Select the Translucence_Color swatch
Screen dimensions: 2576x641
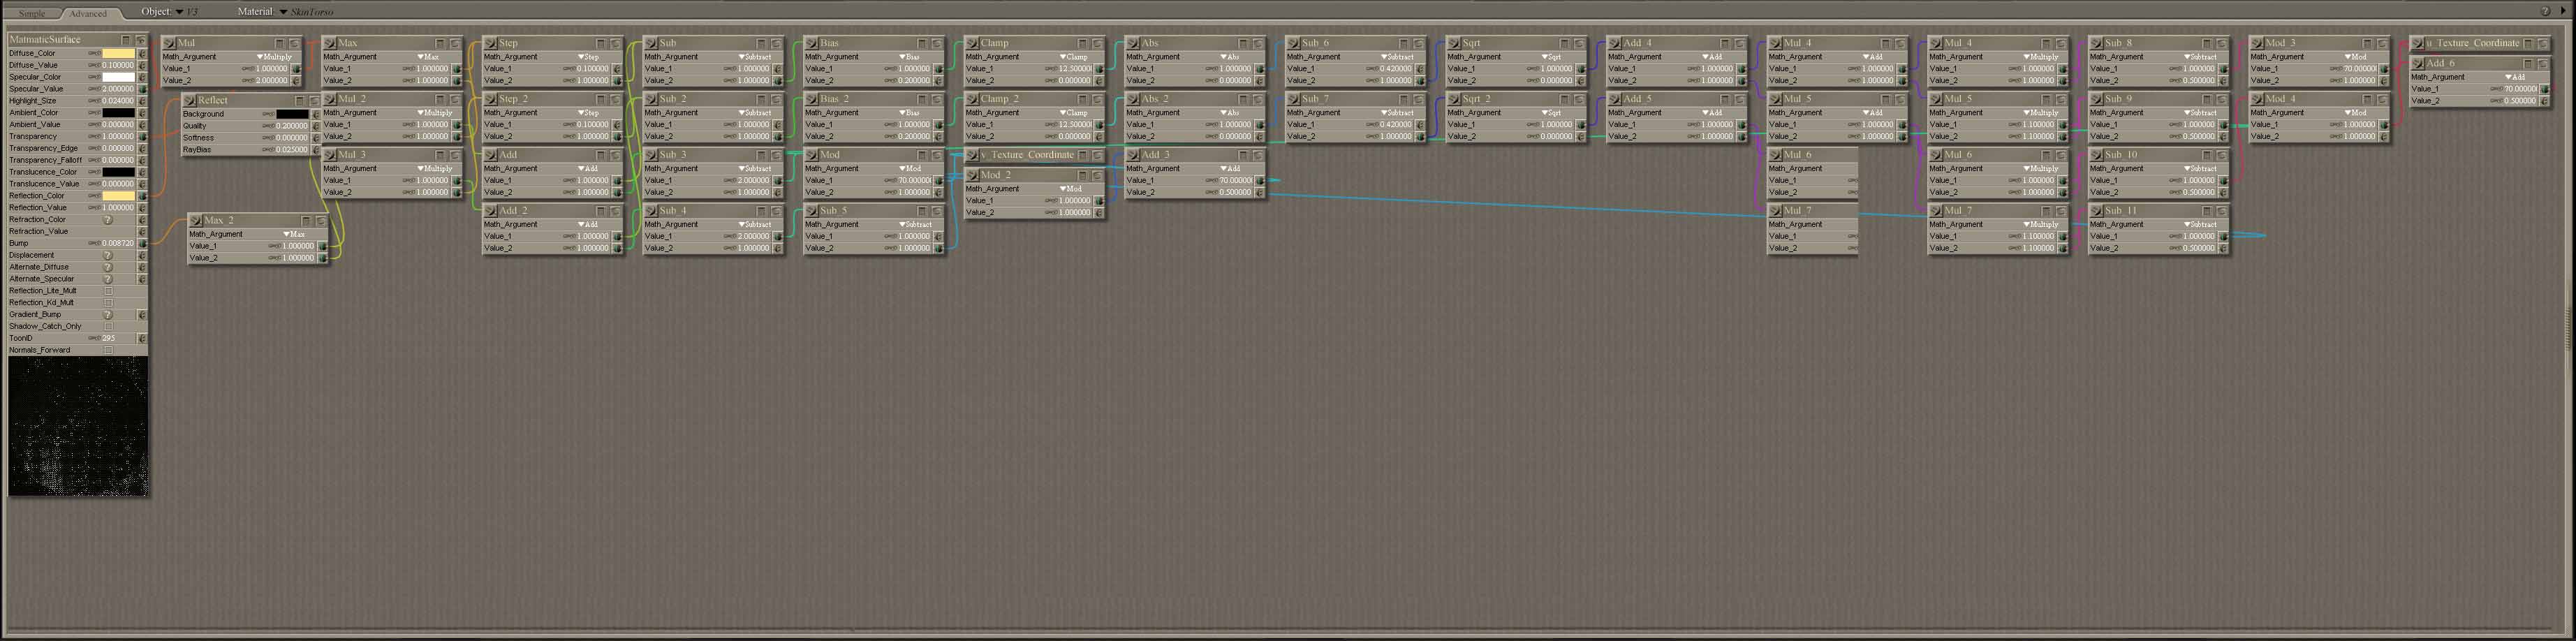tap(118, 172)
